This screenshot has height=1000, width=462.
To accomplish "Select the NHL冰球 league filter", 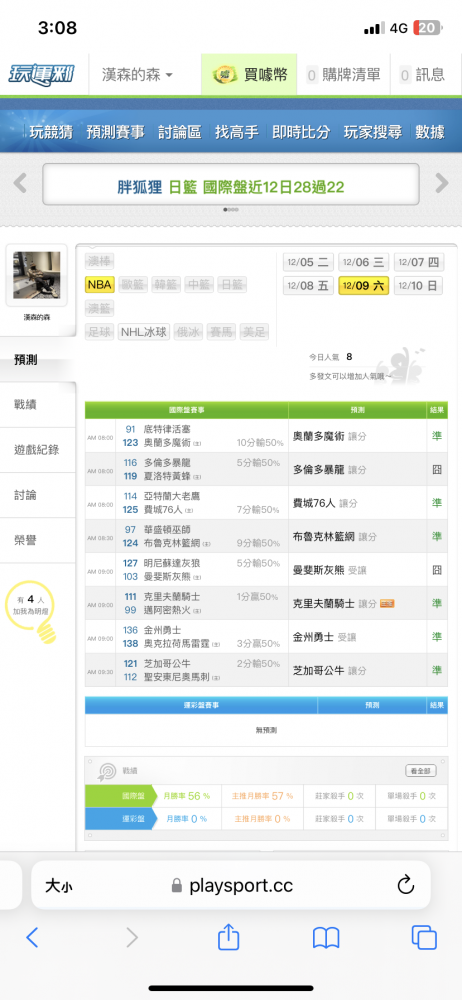I will 144,332.
